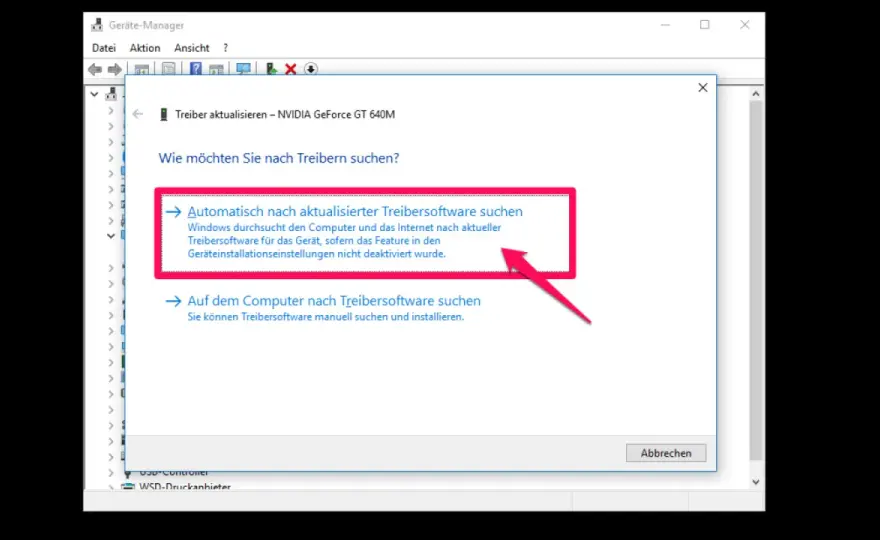This screenshot has height=540, width=880.
Task: Uninstall device using the red X icon
Action: [x=290, y=69]
